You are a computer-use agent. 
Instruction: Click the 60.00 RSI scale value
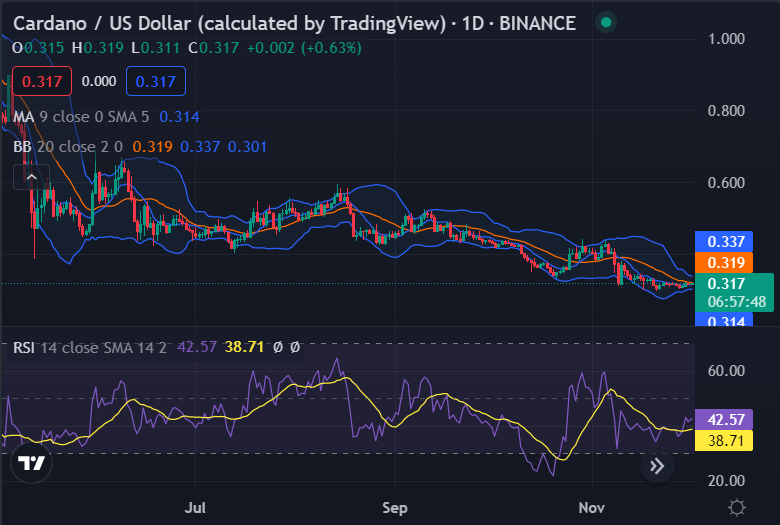(726, 371)
